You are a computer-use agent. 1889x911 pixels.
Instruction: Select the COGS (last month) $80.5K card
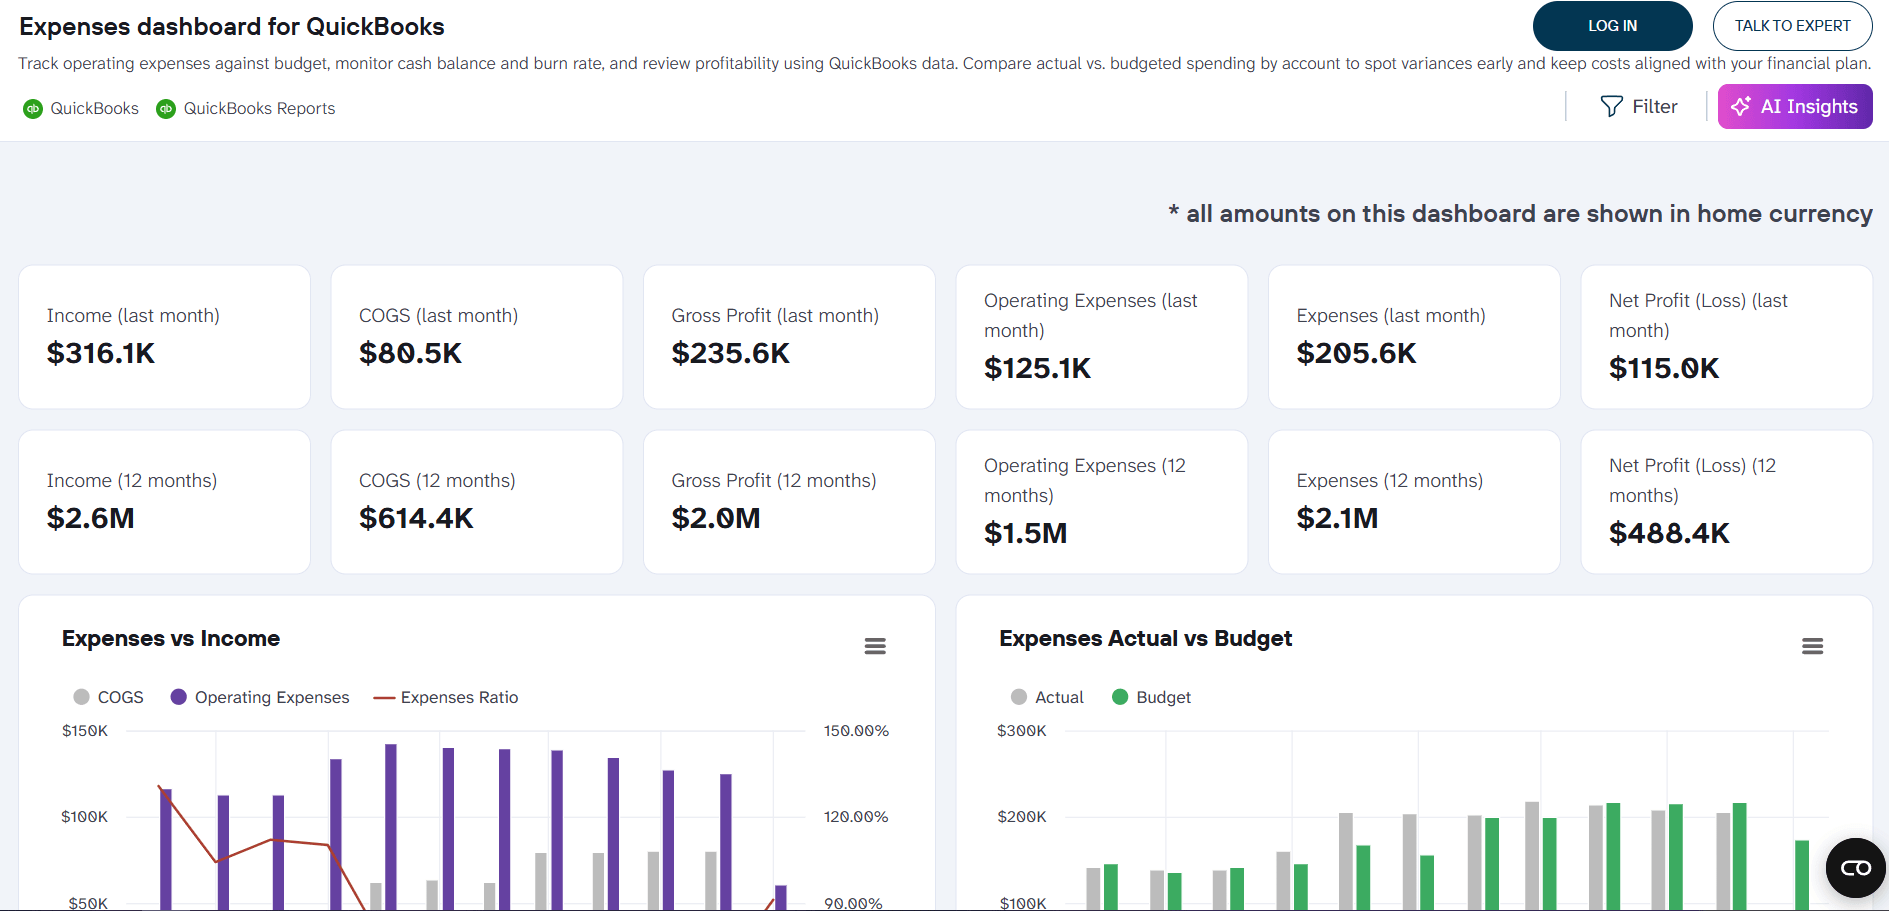click(x=477, y=337)
